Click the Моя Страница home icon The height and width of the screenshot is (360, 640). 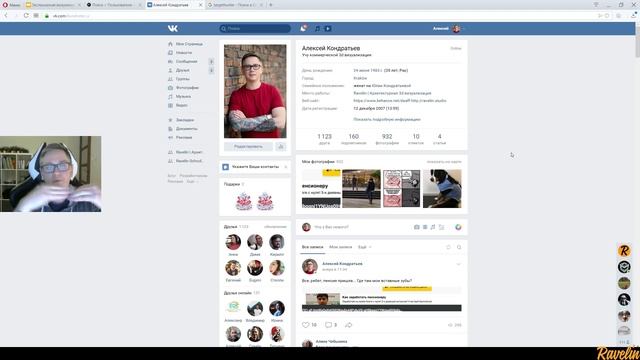[170, 44]
